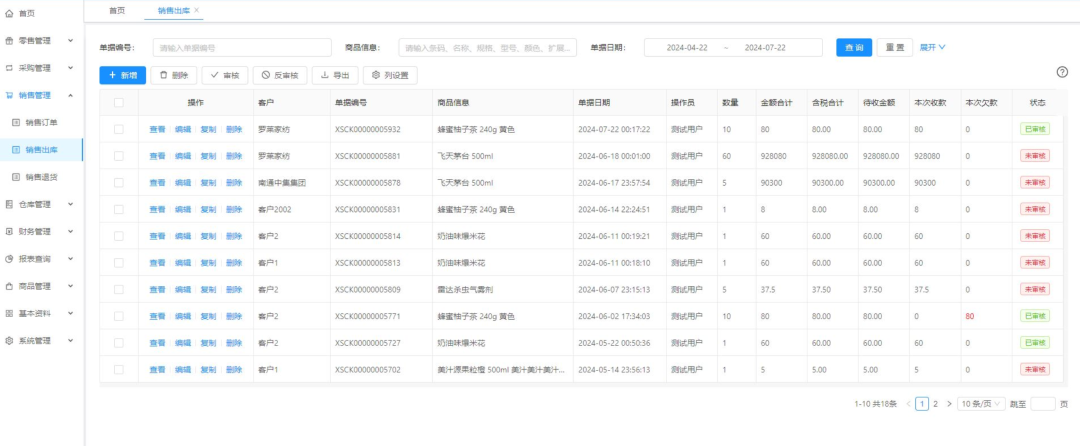Expand more filters with 展开
This screenshot has height=446, width=1080.
tap(932, 47)
